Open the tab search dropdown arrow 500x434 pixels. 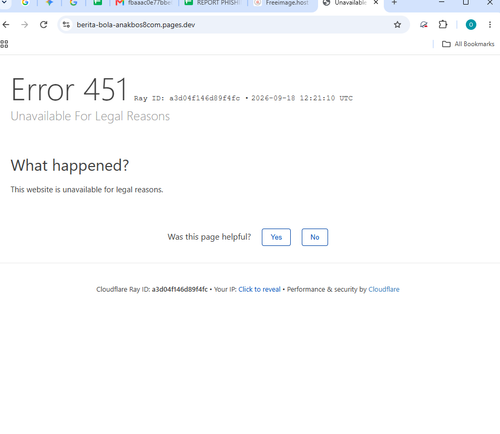coord(5,3)
